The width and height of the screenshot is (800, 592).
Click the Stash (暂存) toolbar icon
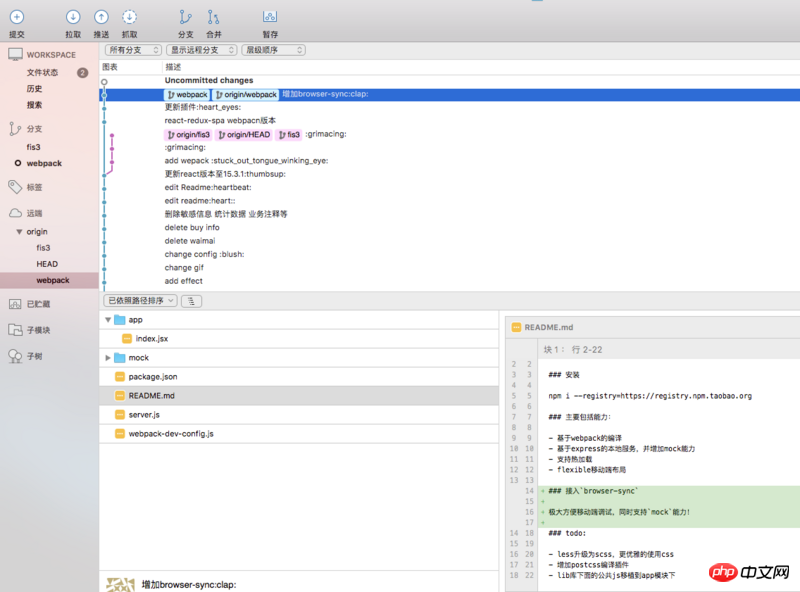point(270,17)
